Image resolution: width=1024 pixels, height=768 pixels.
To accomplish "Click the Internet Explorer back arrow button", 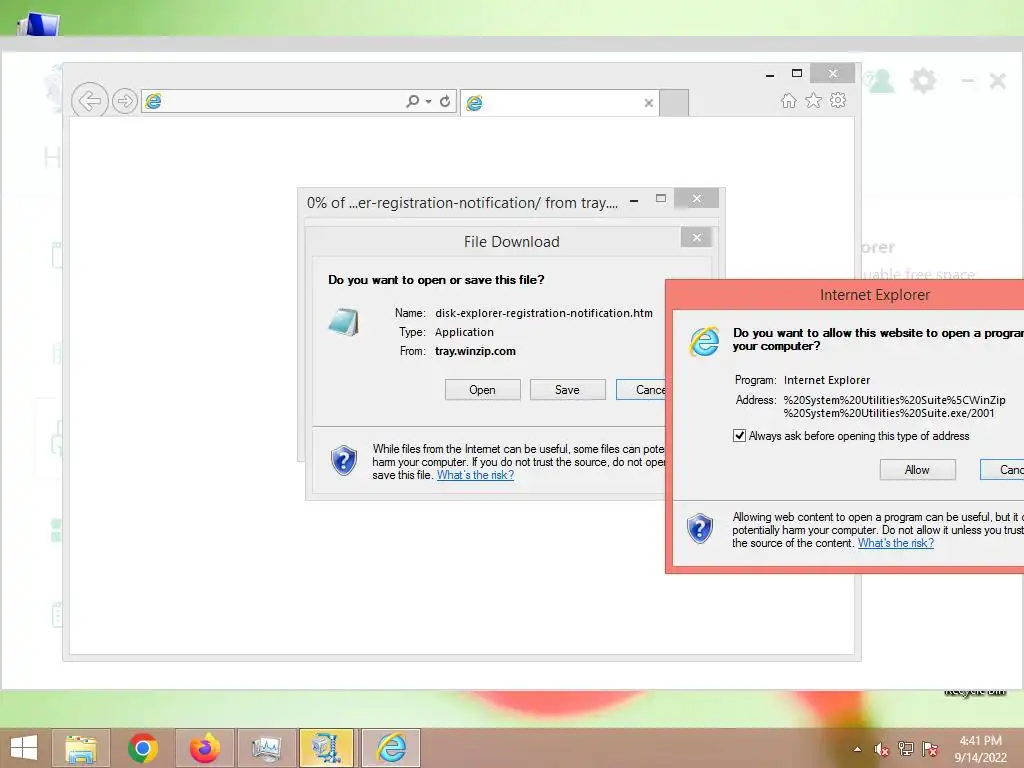I will pos(89,101).
